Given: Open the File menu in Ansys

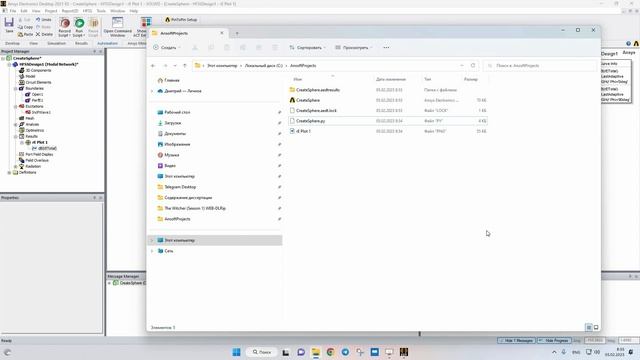Looking at the screenshot, I should (x=13, y=11).
